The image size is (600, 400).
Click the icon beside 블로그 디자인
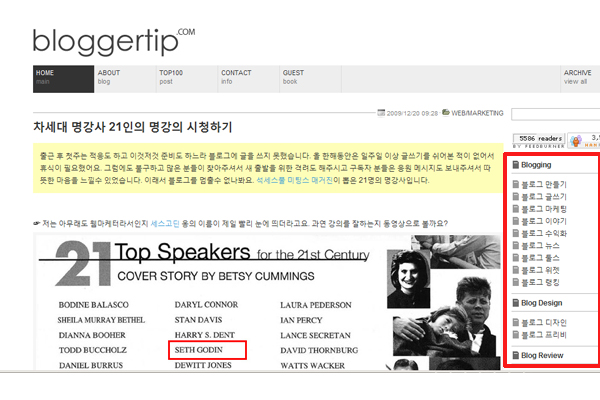(516, 322)
